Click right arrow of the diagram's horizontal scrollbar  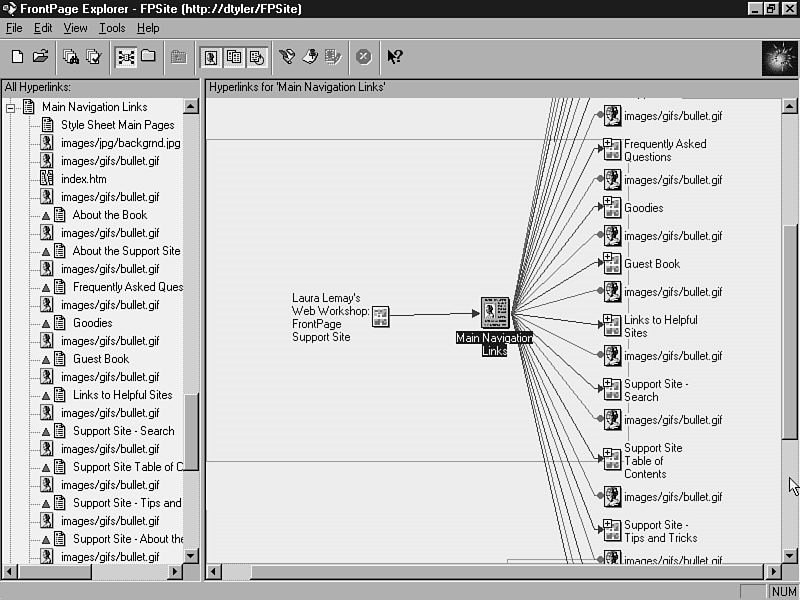click(772, 572)
